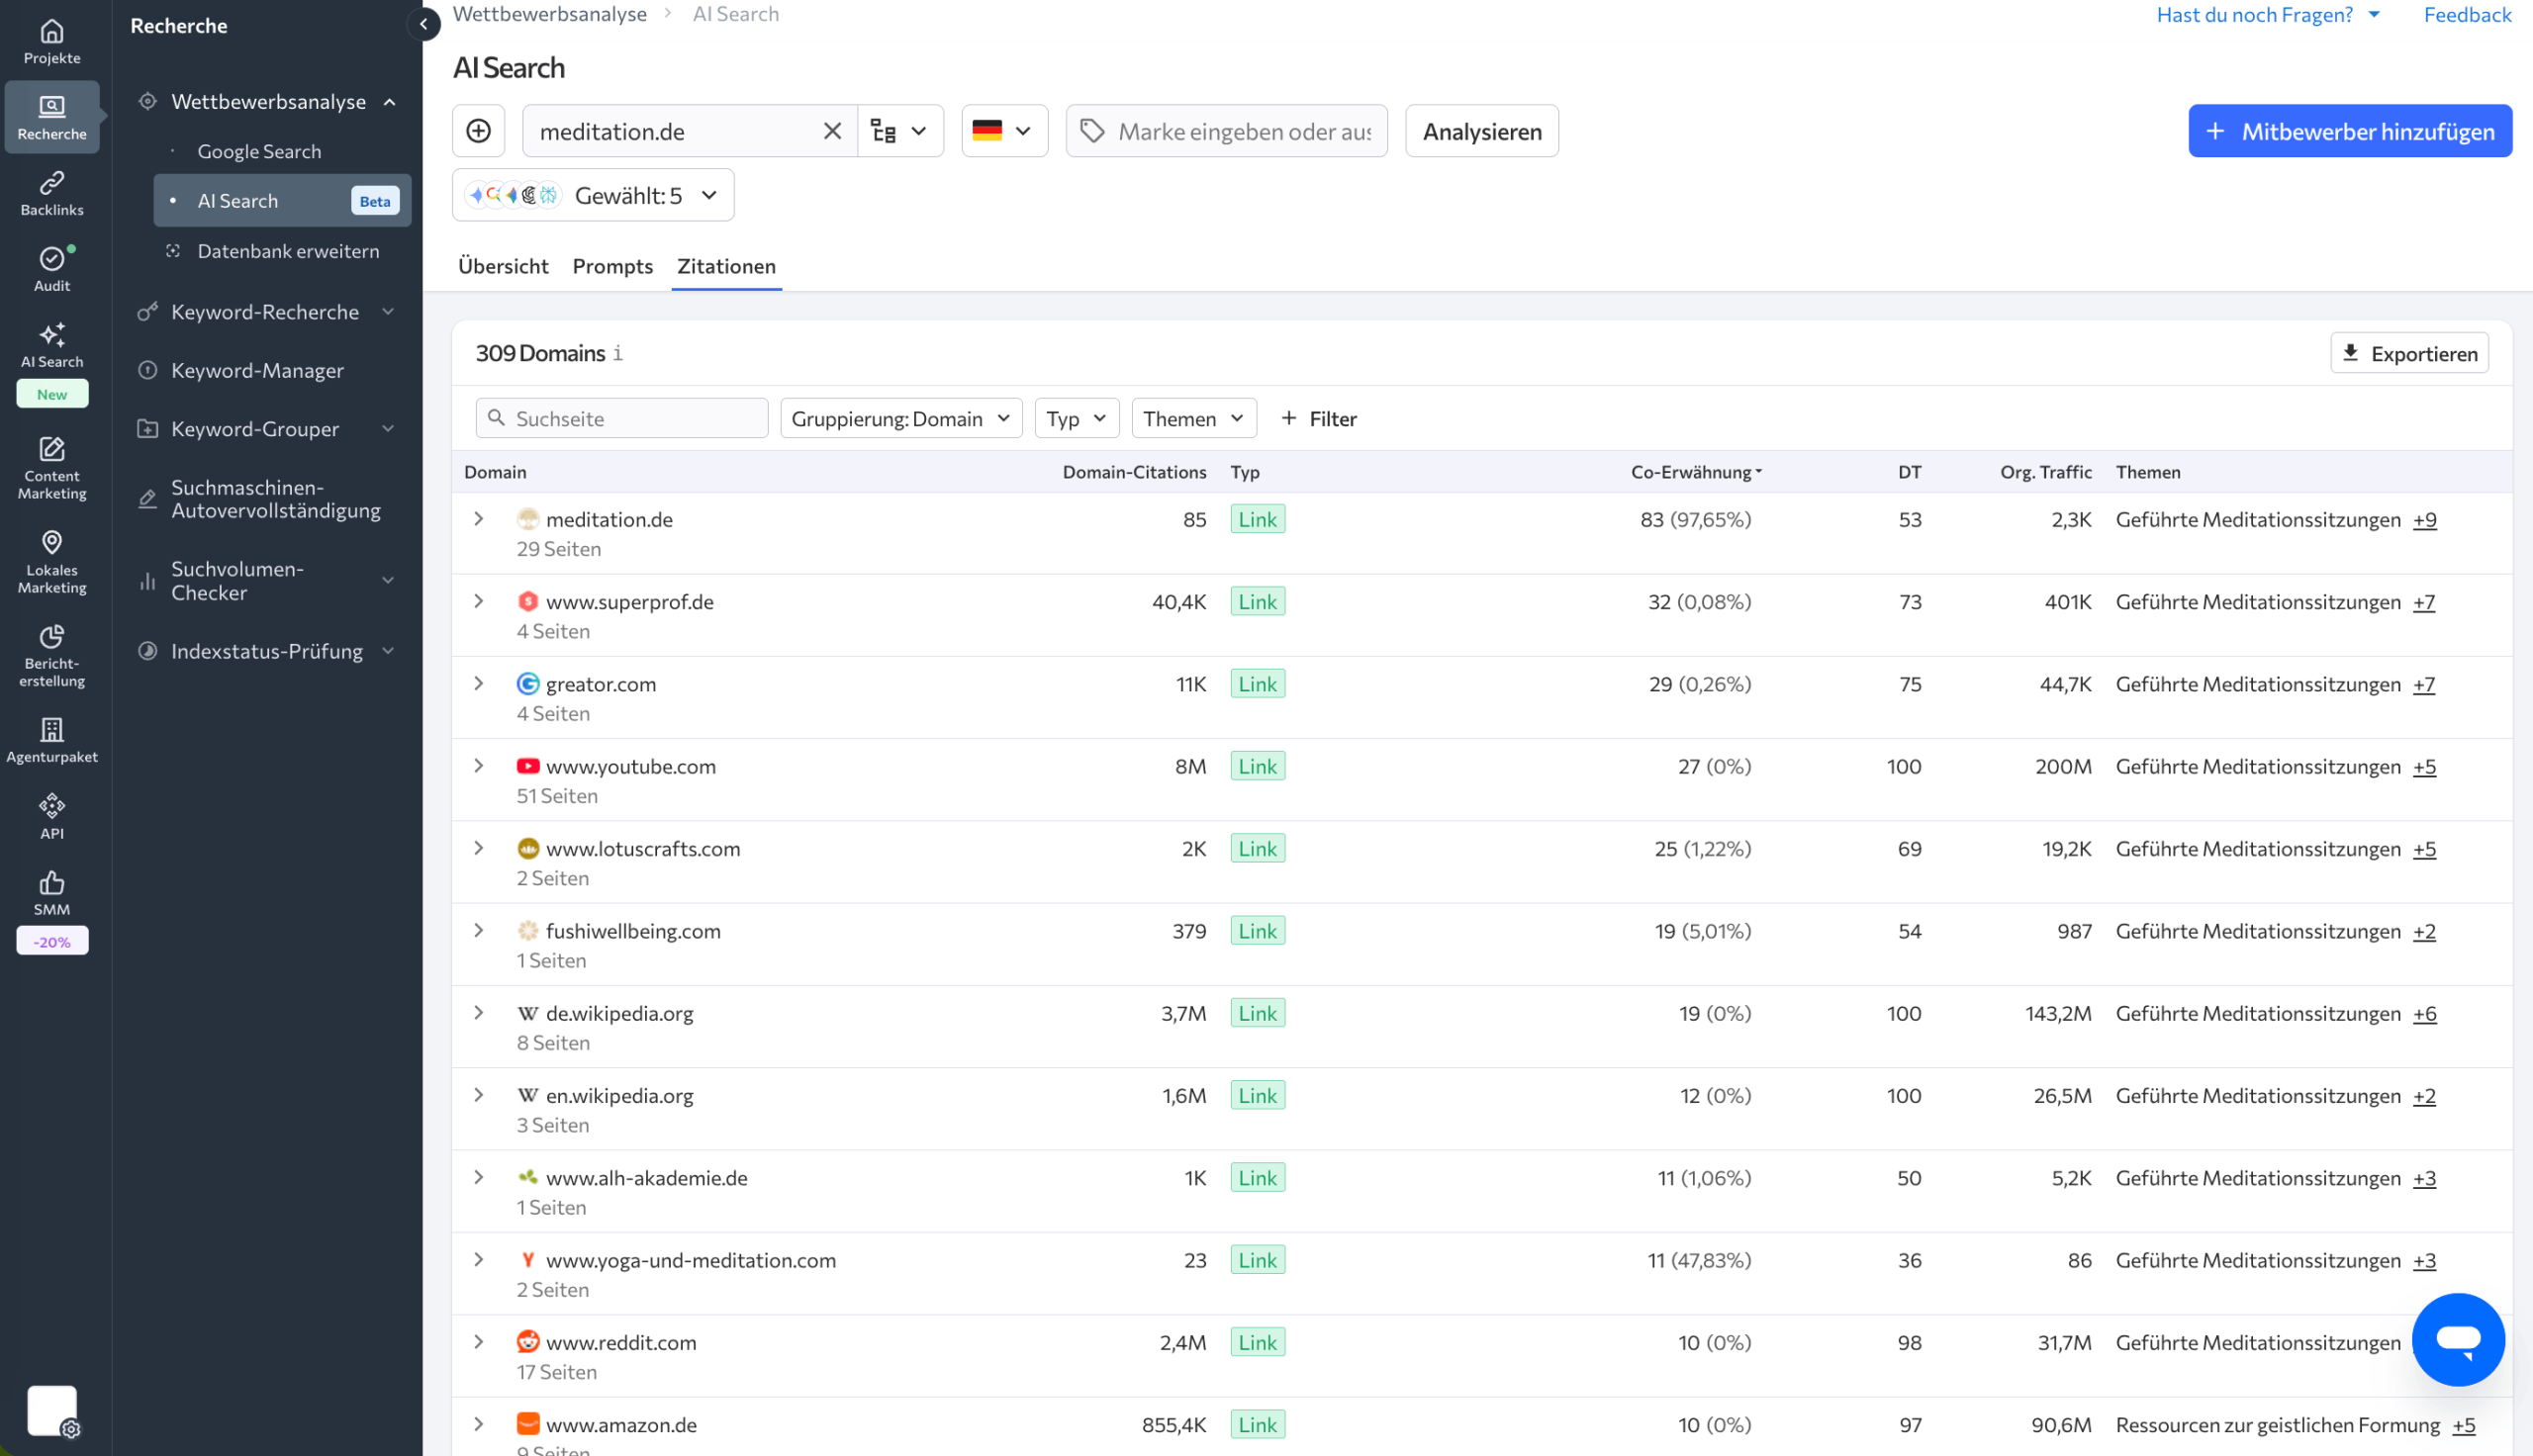Open the API sidebar icon
This screenshot has height=1456, width=2533.
(52, 816)
